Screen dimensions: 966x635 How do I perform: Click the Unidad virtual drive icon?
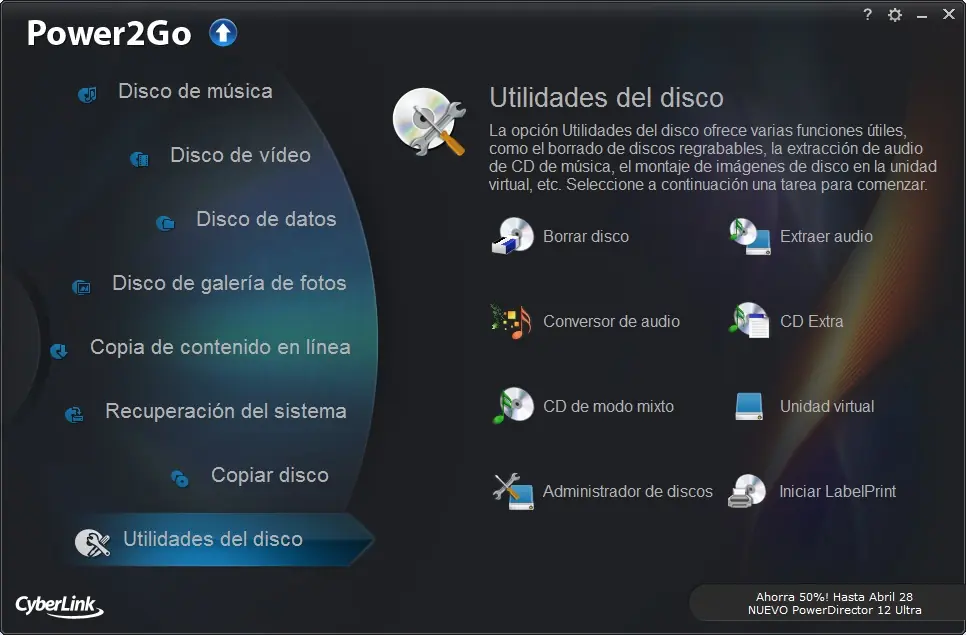749,406
